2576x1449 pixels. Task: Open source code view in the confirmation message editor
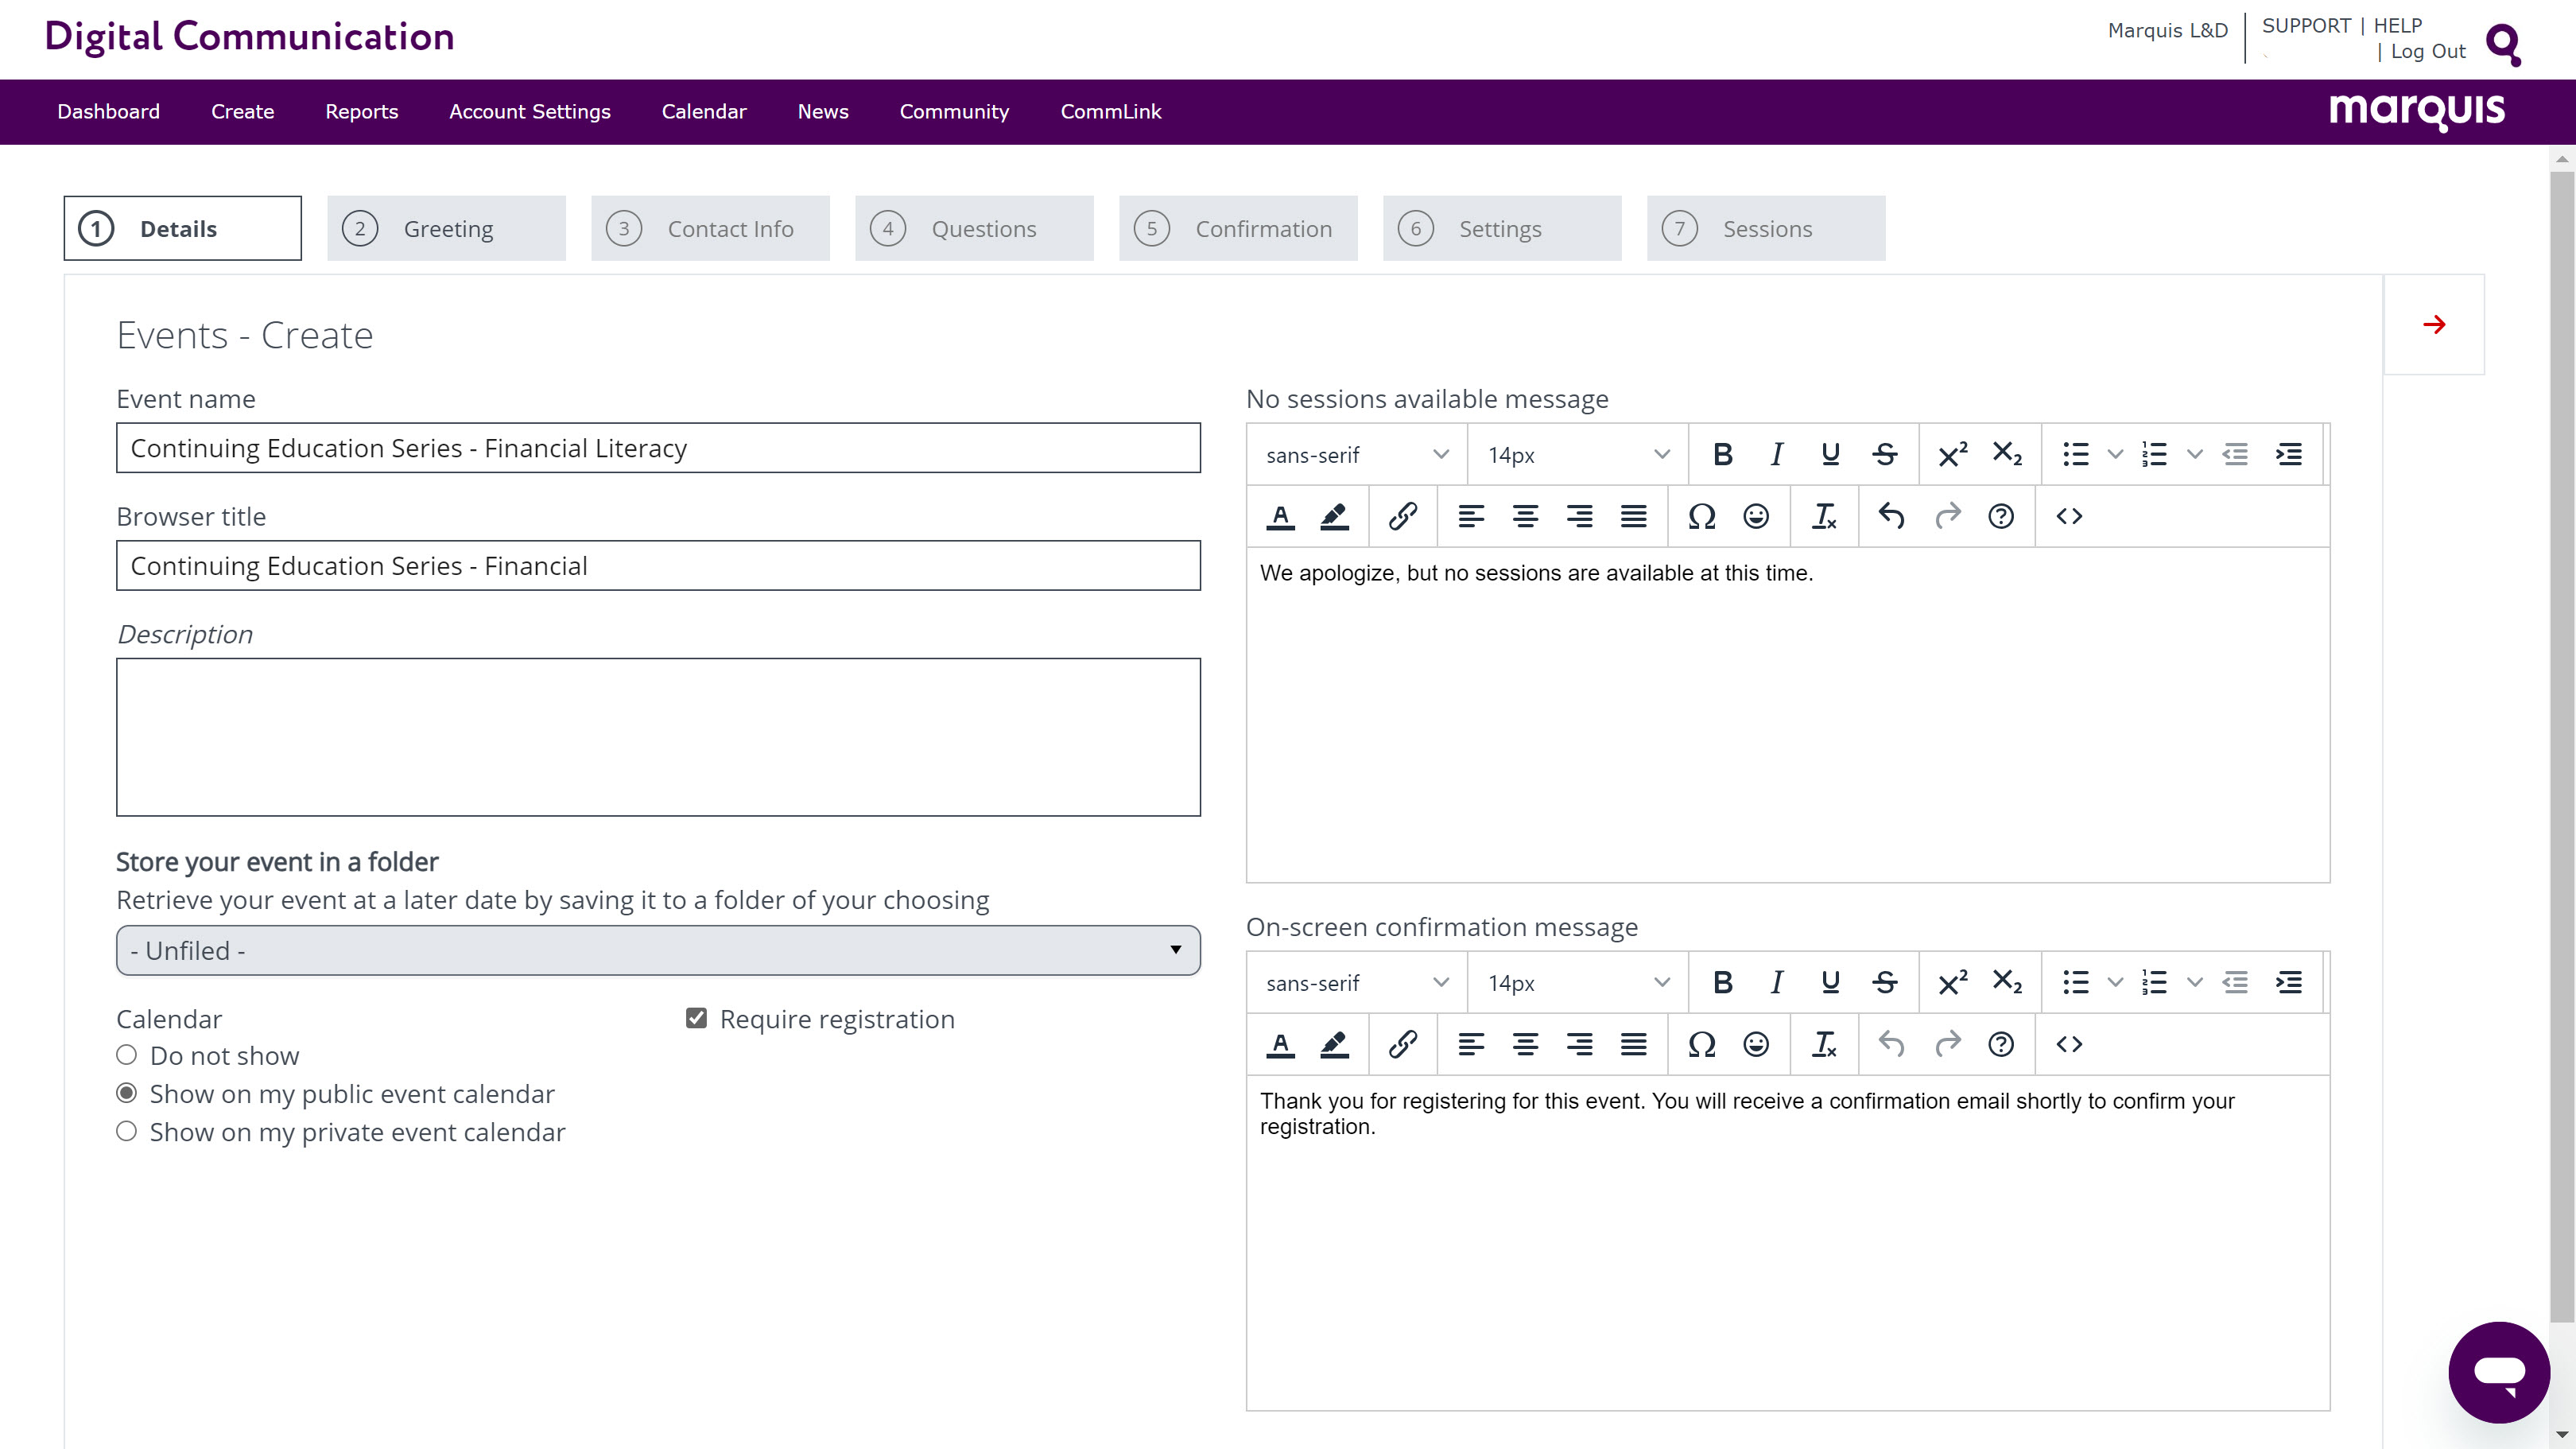tap(2069, 1044)
